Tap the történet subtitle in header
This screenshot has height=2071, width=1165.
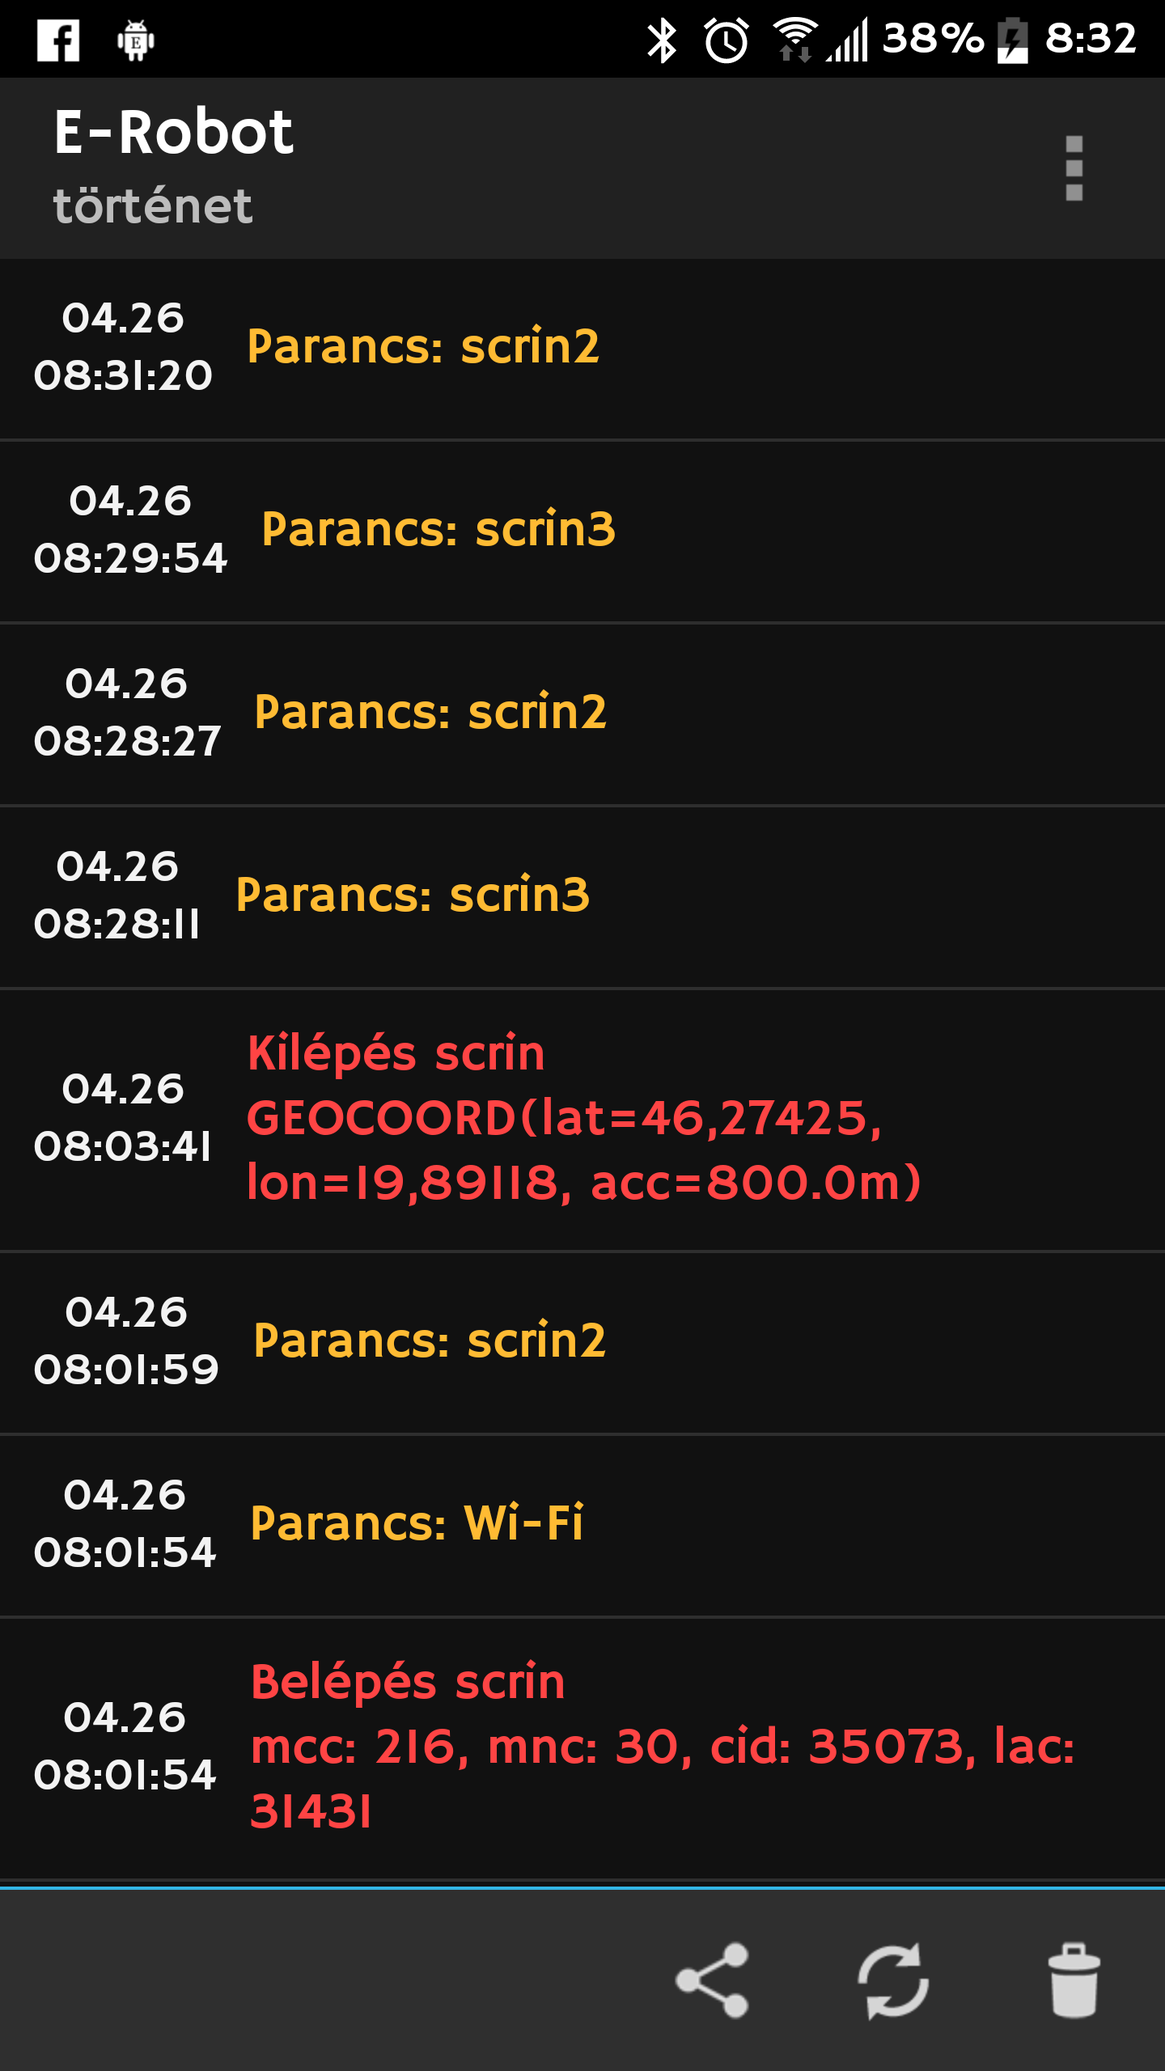(153, 206)
